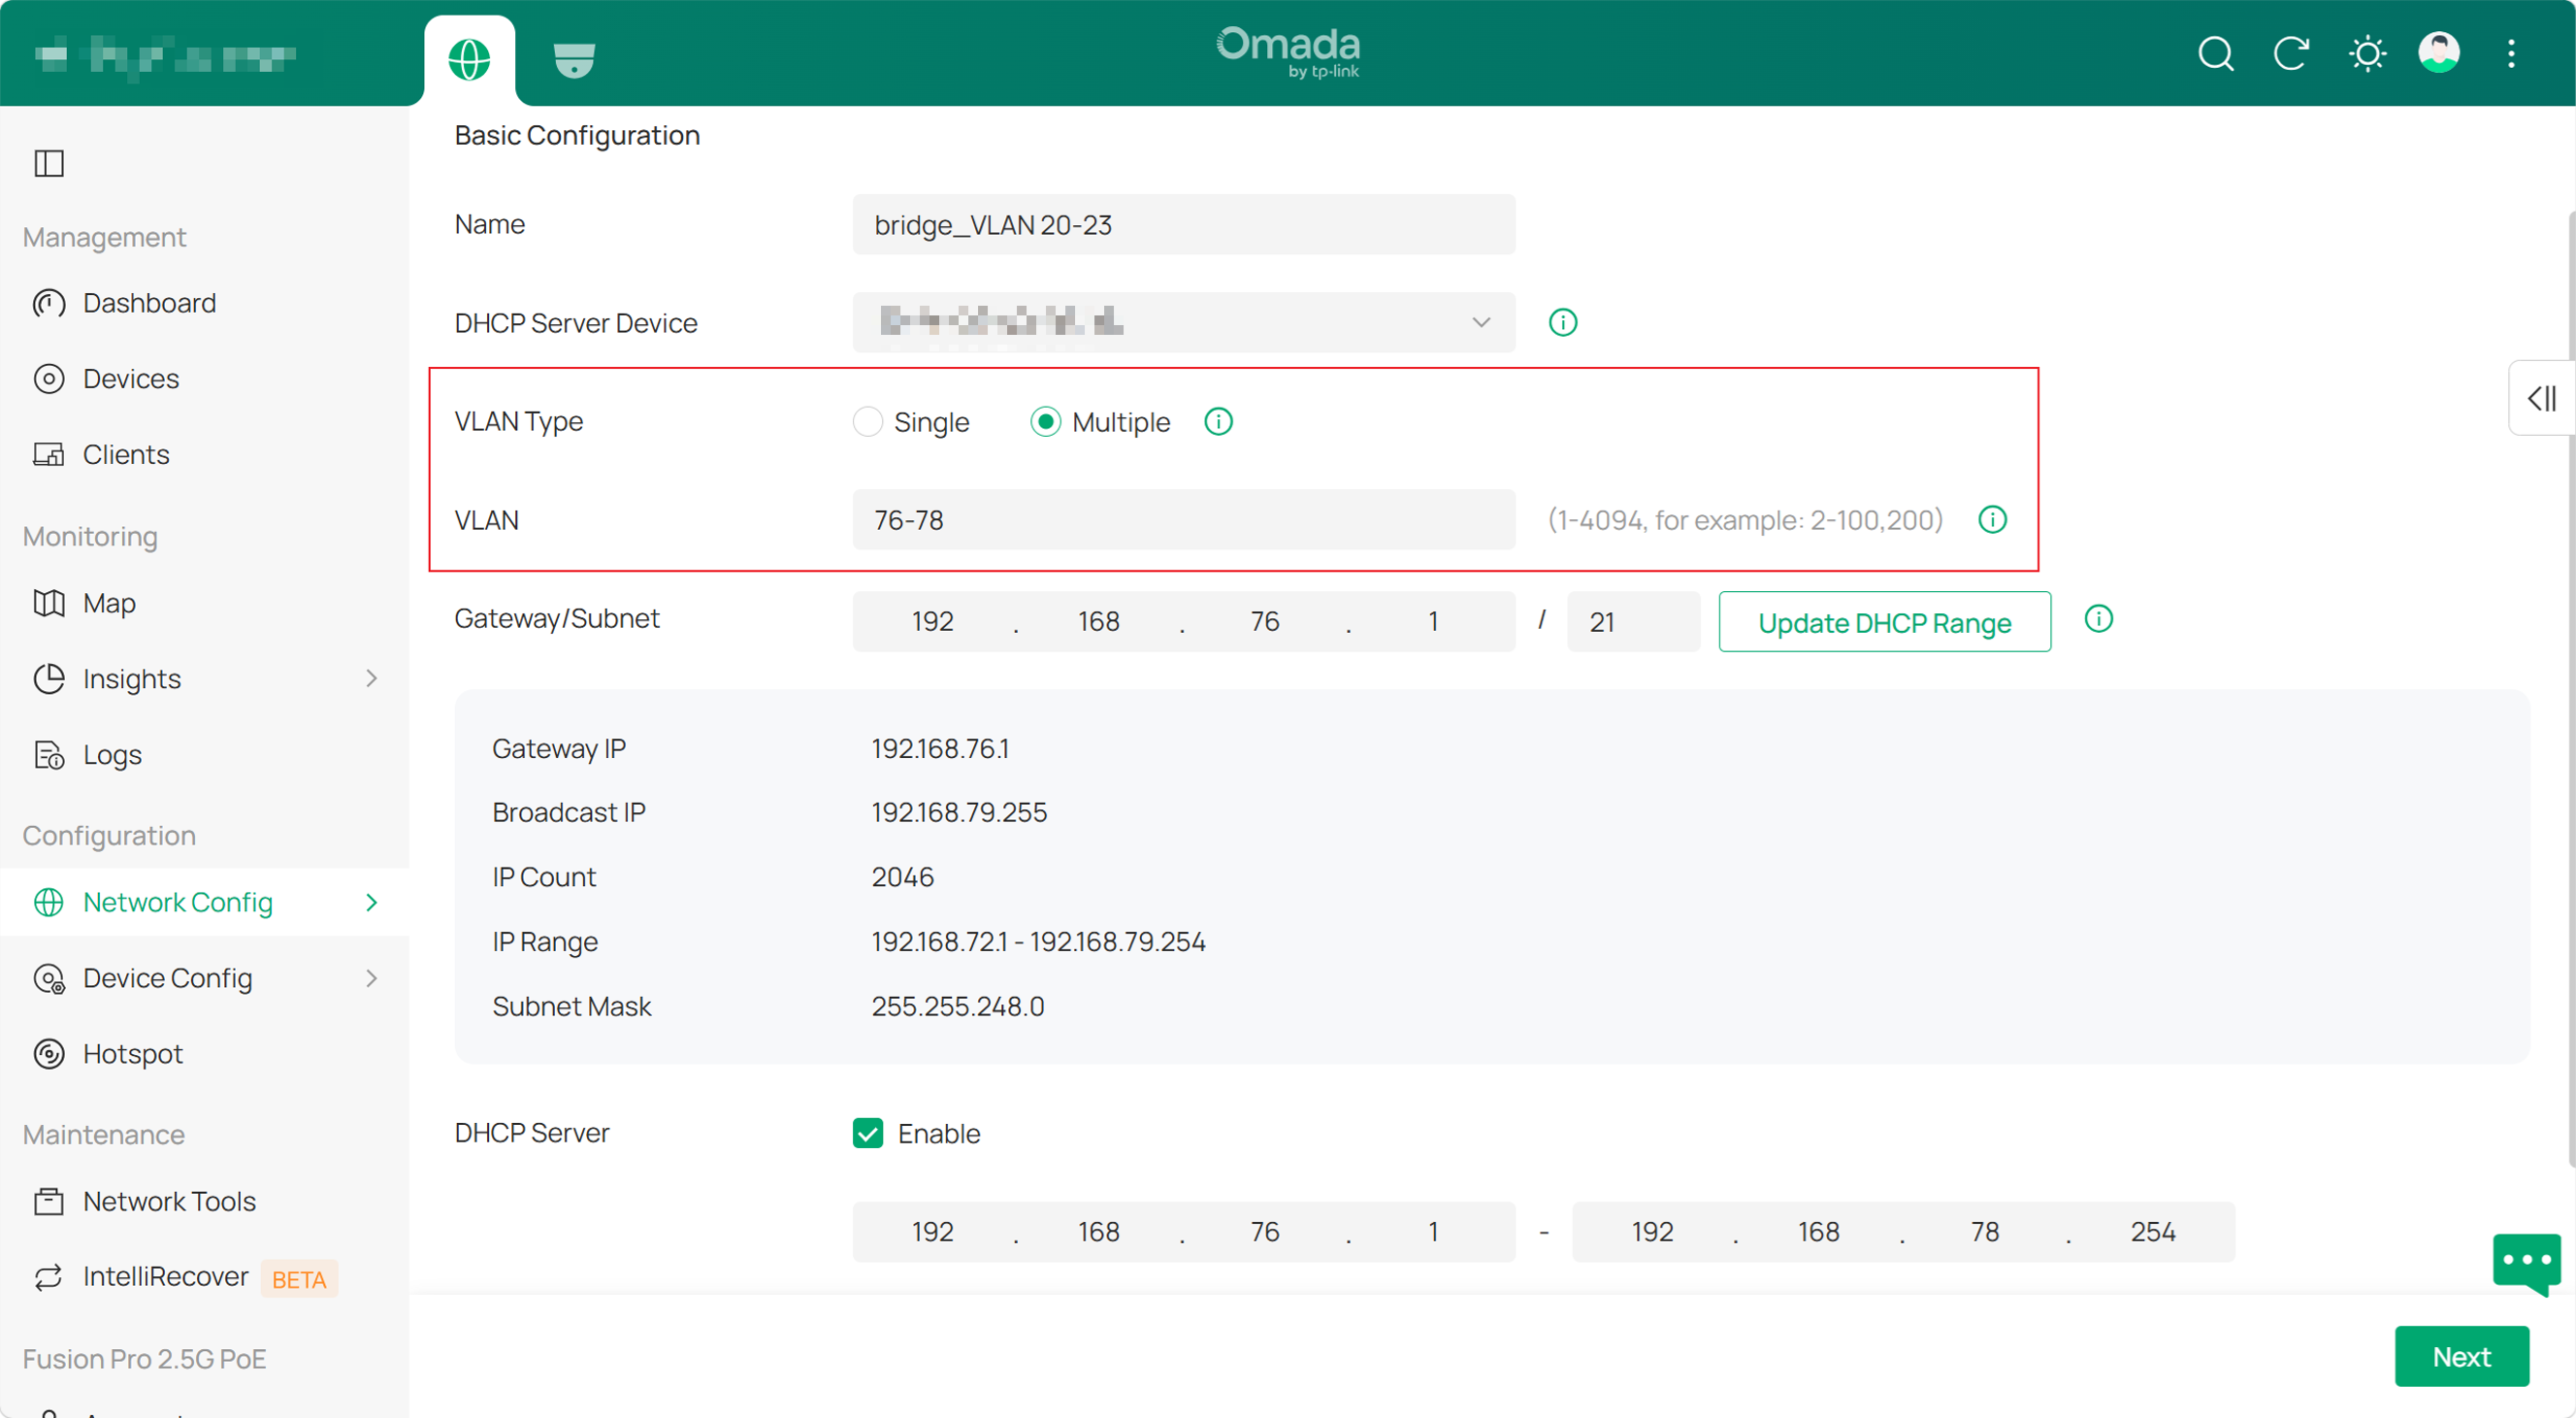
Task: Show info for DHCP Server Device
Action: (1563, 323)
